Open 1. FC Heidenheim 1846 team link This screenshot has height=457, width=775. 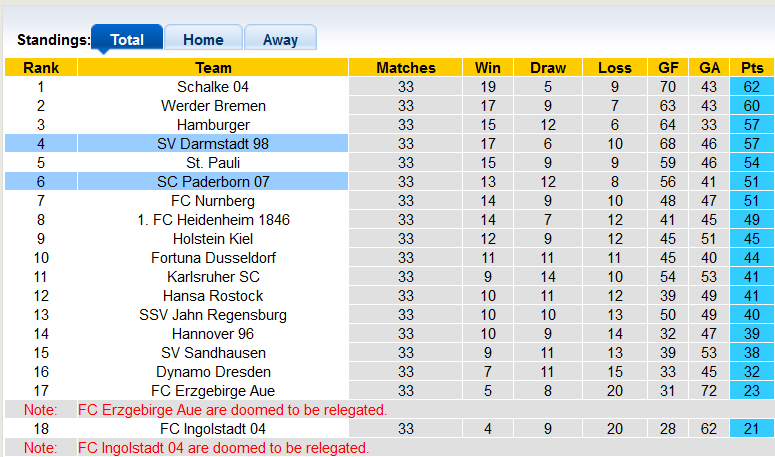tap(213, 220)
